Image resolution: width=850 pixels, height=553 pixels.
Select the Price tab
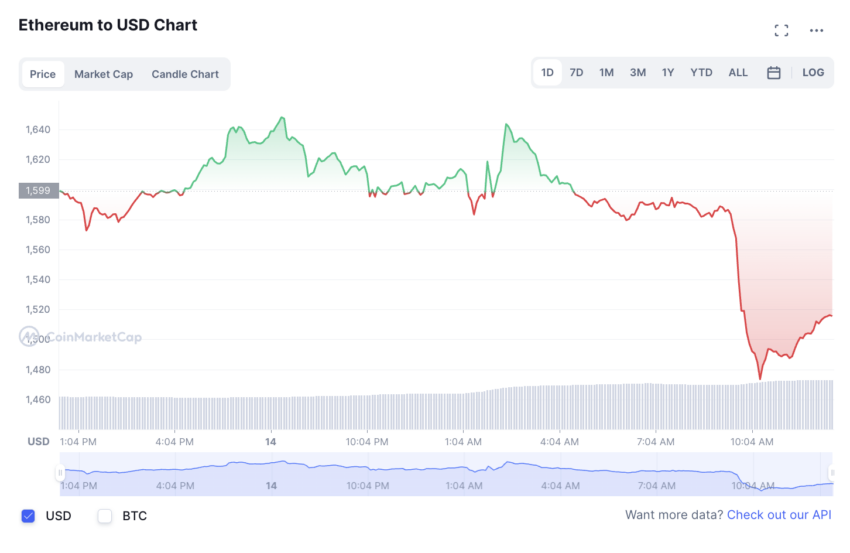tap(43, 74)
